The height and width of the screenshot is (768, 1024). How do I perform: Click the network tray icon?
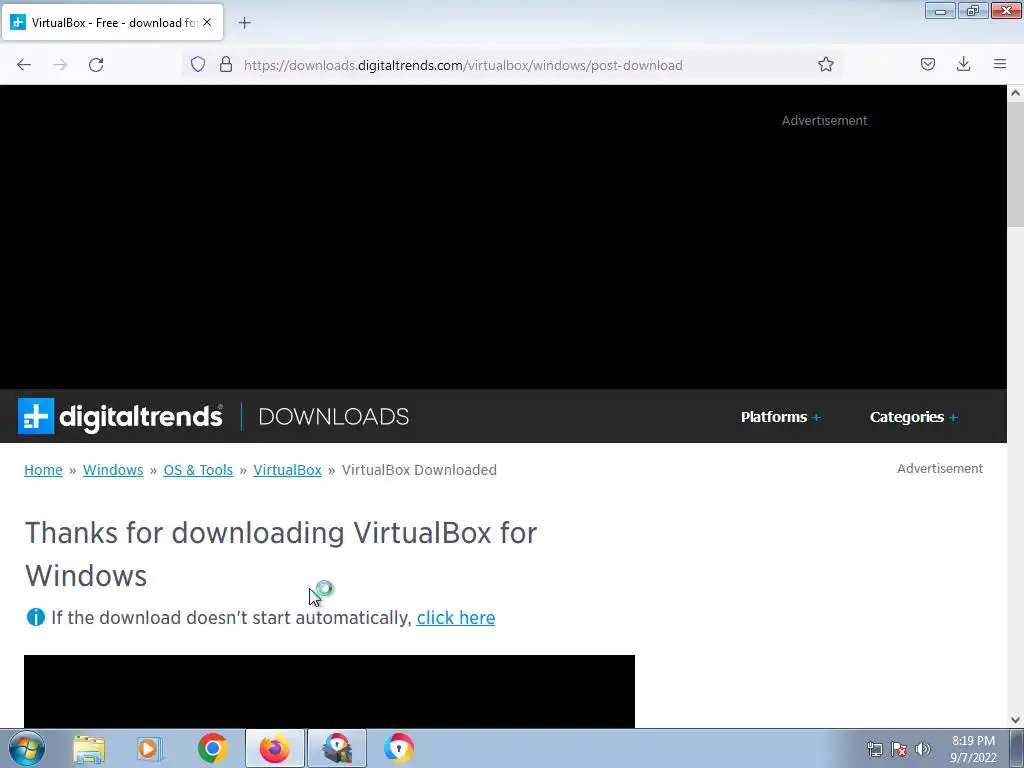pos(874,749)
